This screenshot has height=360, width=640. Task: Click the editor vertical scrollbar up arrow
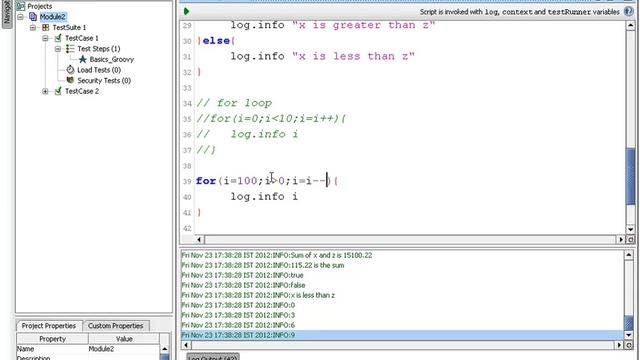coord(630,25)
